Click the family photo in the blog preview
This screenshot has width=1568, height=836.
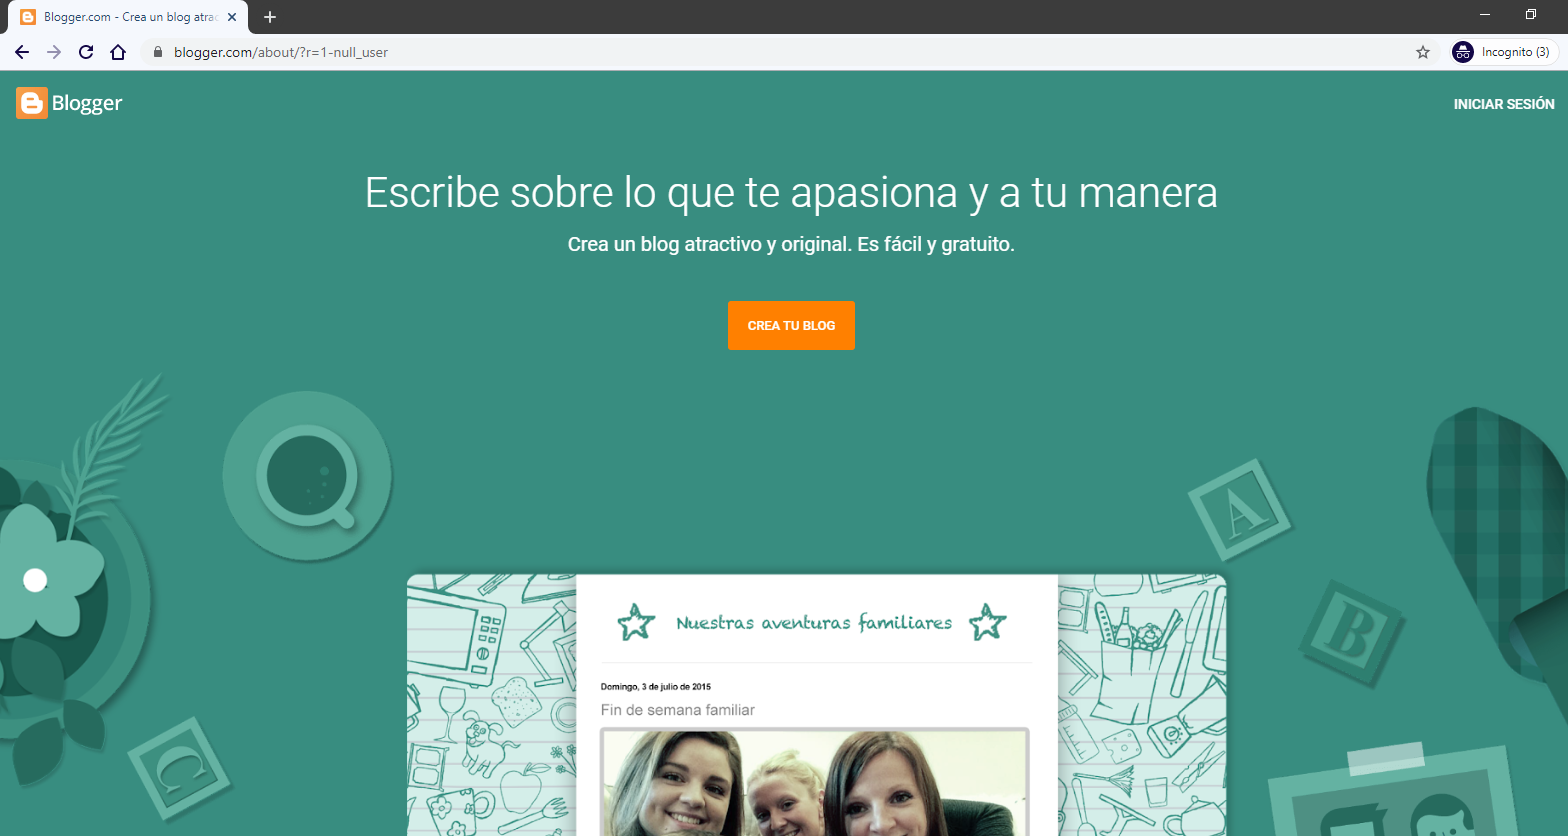click(x=815, y=782)
